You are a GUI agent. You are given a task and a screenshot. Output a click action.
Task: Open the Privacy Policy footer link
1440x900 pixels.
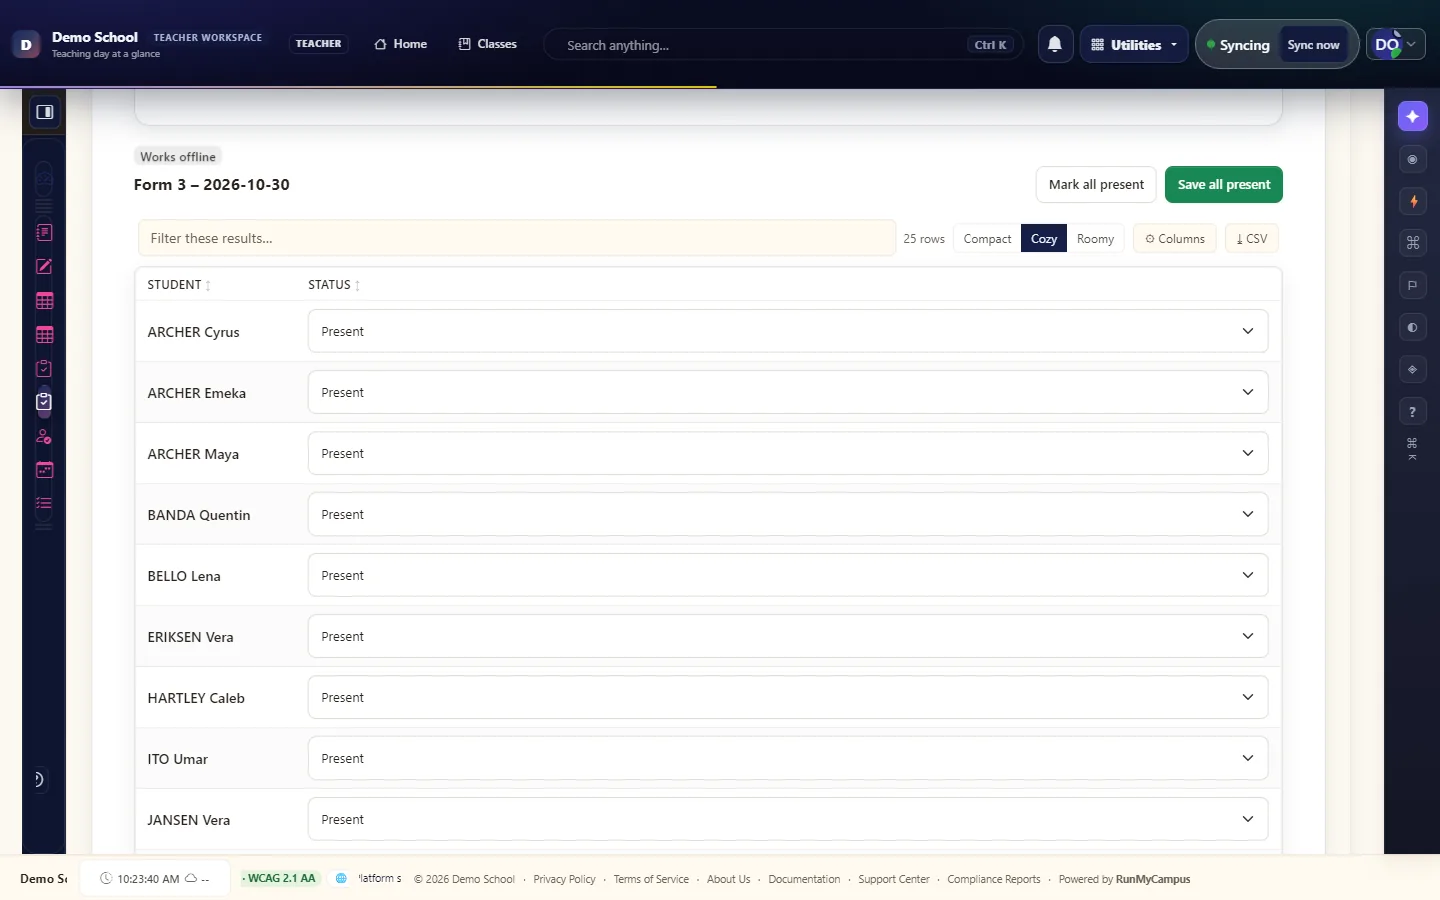pyautogui.click(x=564, y=879)
